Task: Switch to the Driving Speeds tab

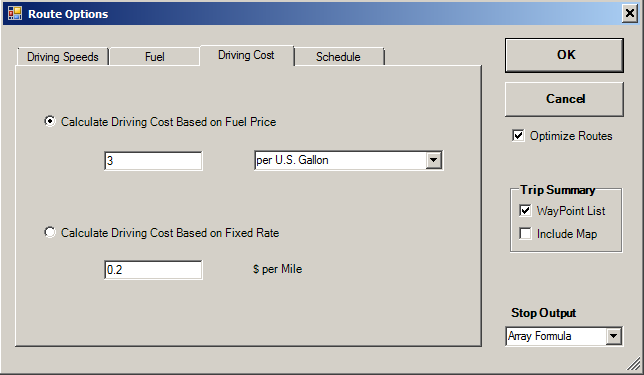Action: [63, 57]
